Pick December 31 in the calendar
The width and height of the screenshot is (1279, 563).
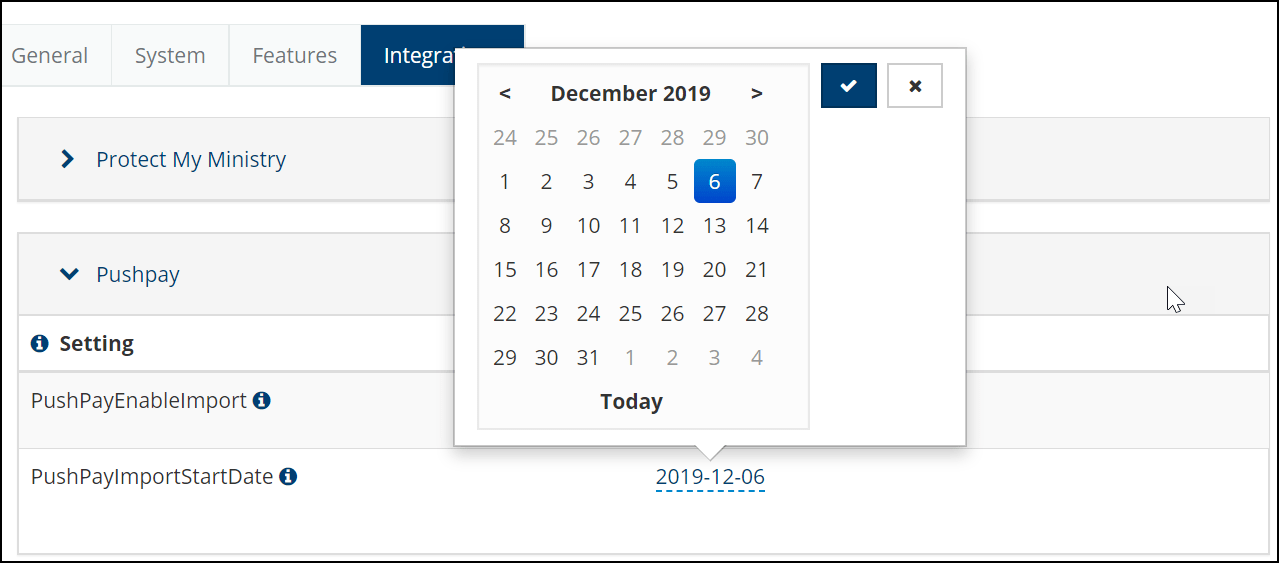(x=588, y=358)
